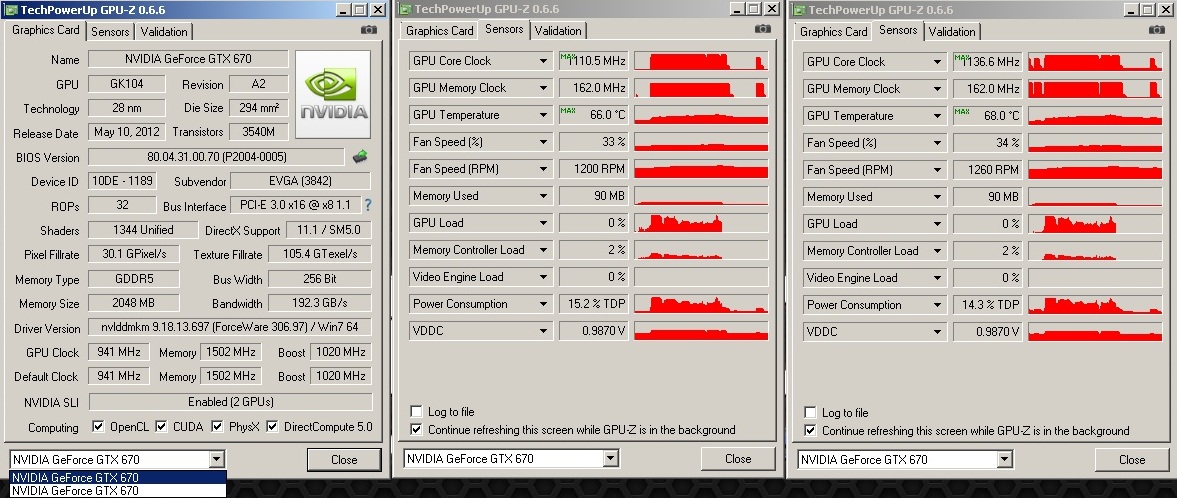Switch to Validation tab in left window
The height and width of the screenshot is (498, 1177).
click(164, 32)
